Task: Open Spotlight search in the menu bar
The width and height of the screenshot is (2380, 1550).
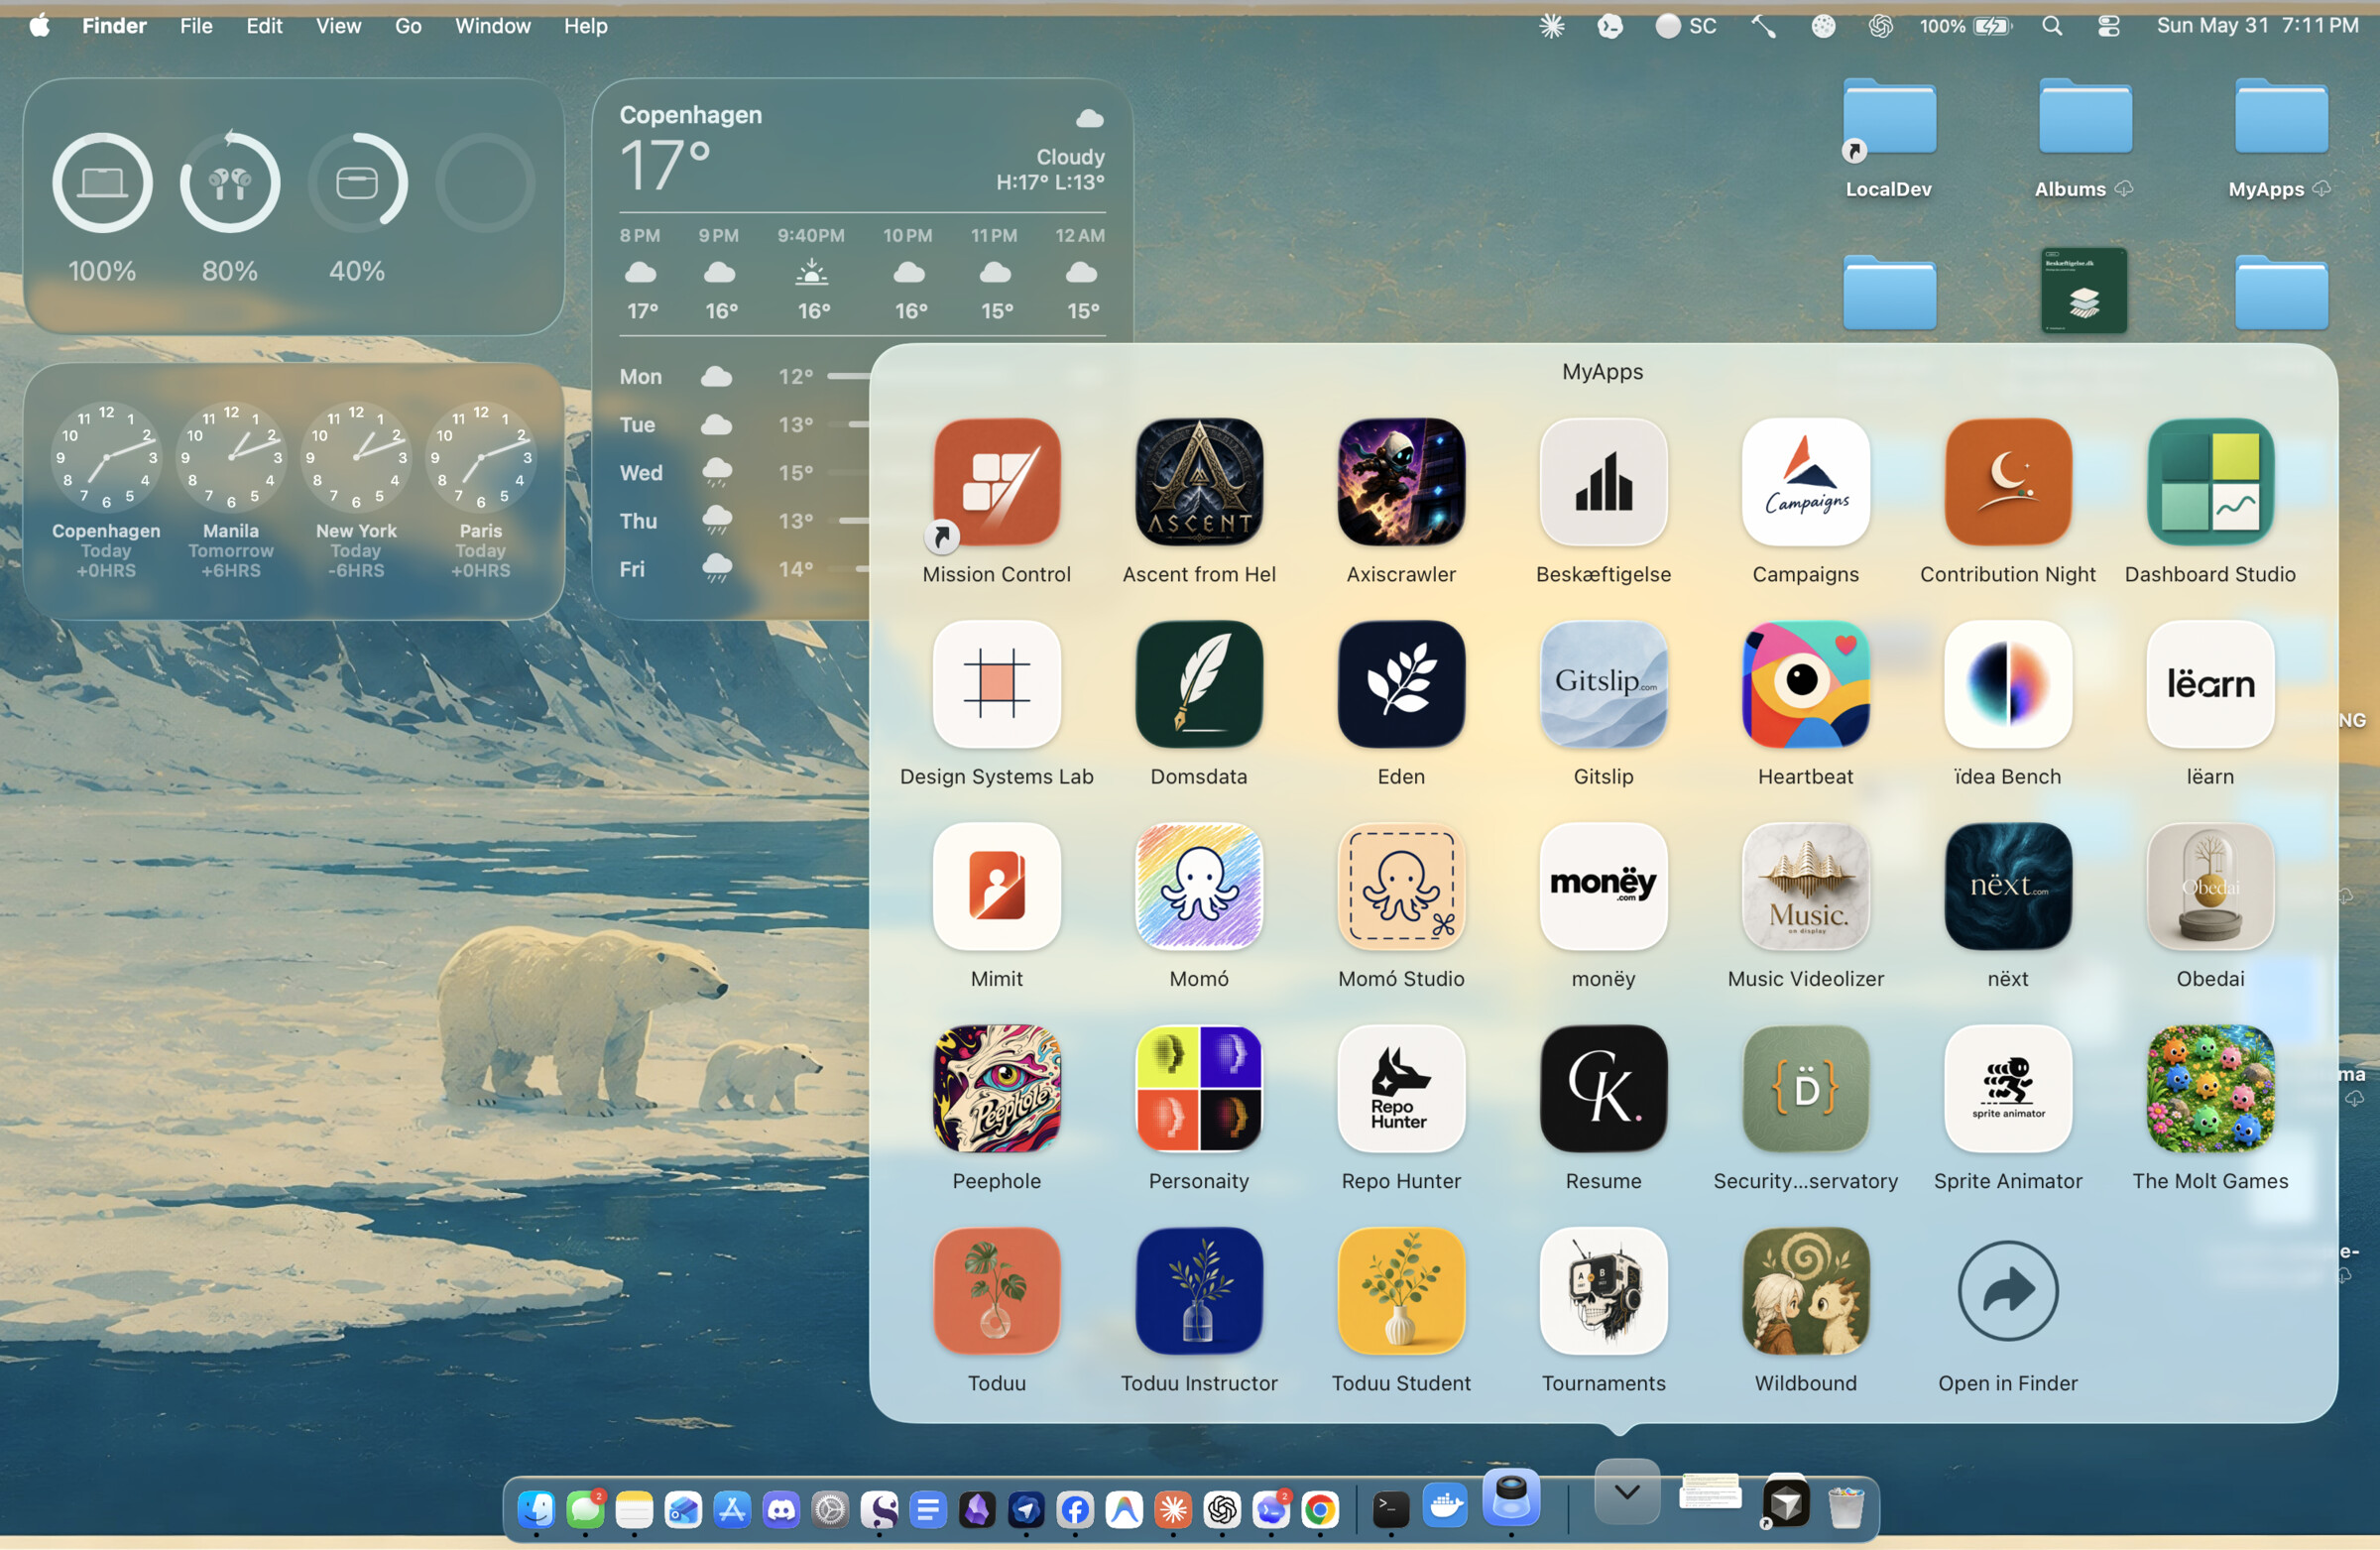Action: pos(2052,26)
